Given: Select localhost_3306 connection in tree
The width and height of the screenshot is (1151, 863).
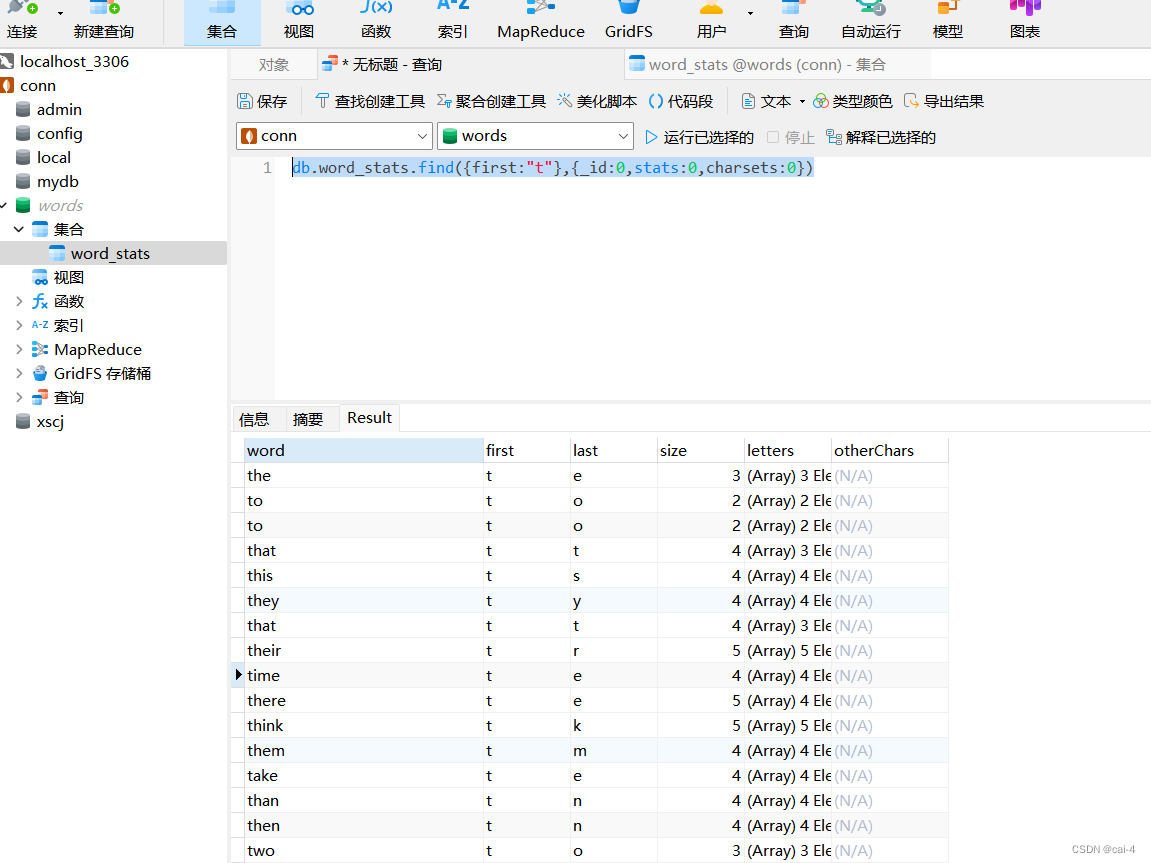Looking at the screenshot, I should (74, 62).
